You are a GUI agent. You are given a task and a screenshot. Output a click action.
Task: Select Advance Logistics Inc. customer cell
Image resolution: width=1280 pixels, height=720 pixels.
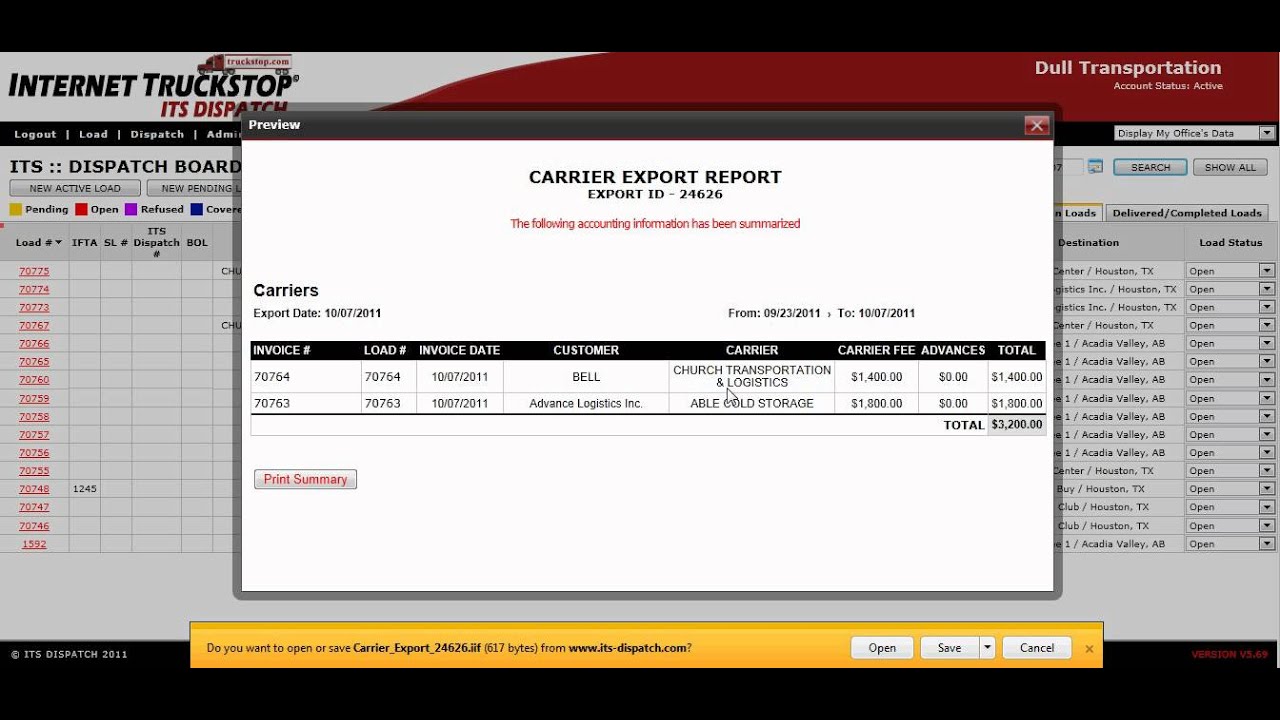[x=586, y=404]
